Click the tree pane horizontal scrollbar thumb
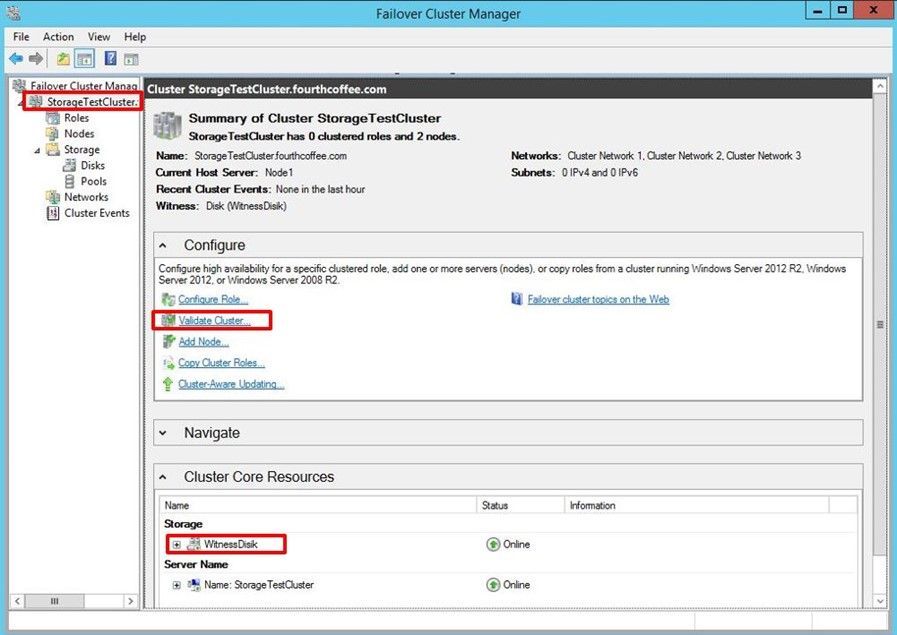The image size is (897, 635). [55, 601]
